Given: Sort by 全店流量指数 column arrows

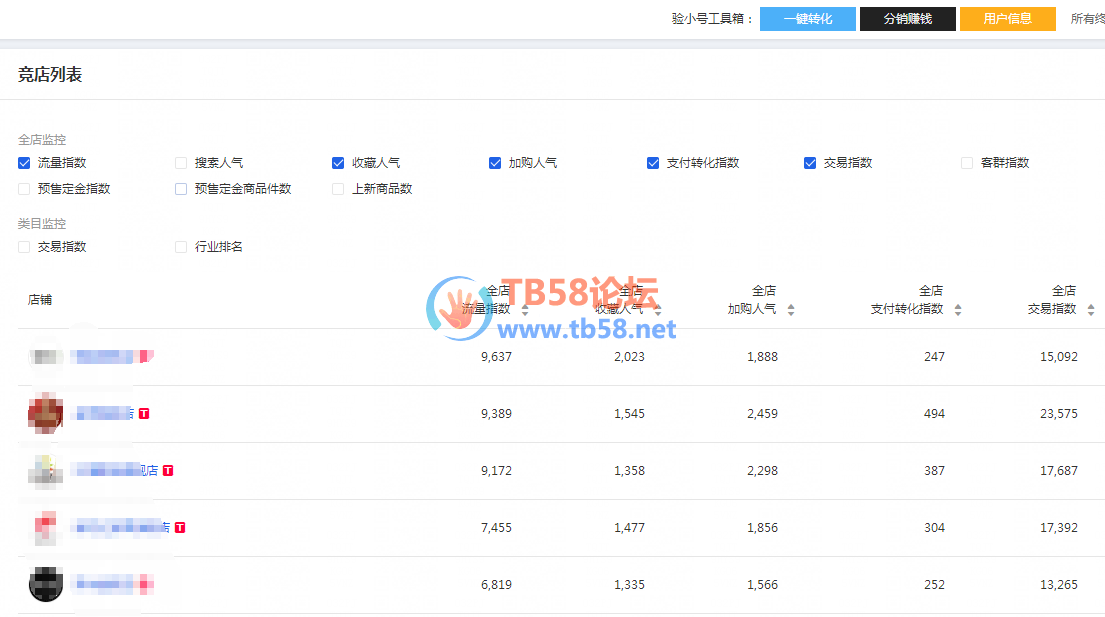Looking at the screenshot, I should [525, 310].
